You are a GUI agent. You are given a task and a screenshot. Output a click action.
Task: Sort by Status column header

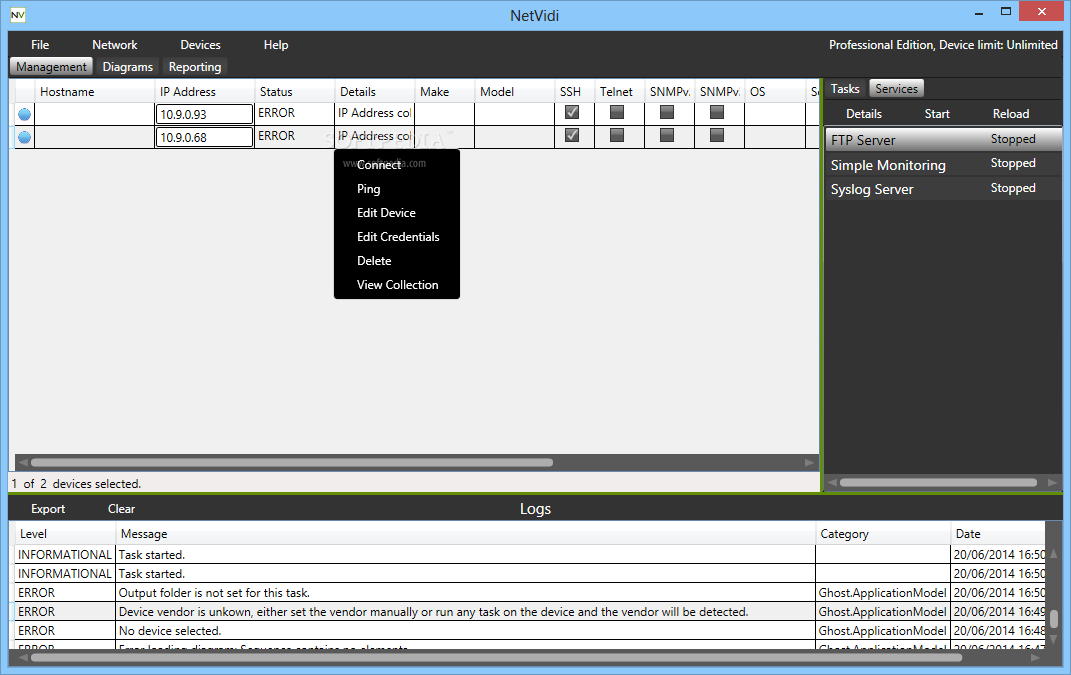(294, 92)
